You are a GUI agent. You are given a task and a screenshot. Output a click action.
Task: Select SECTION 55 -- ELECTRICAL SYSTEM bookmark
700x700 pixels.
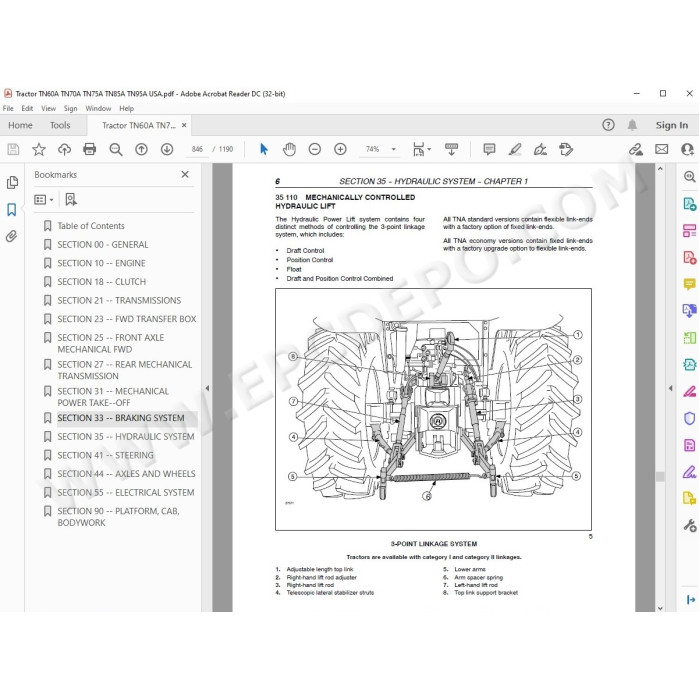126,493
